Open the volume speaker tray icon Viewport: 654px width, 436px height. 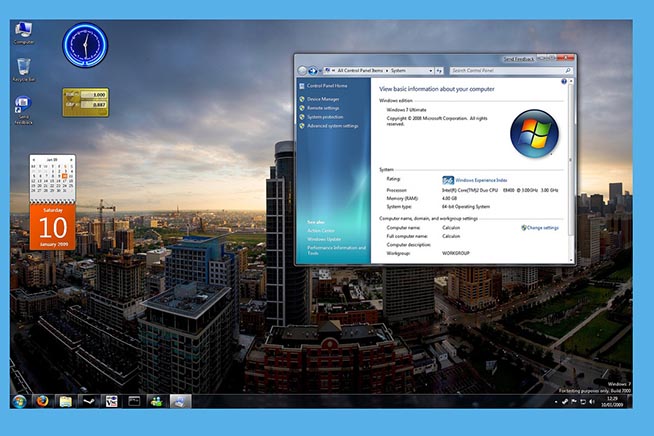592,402
